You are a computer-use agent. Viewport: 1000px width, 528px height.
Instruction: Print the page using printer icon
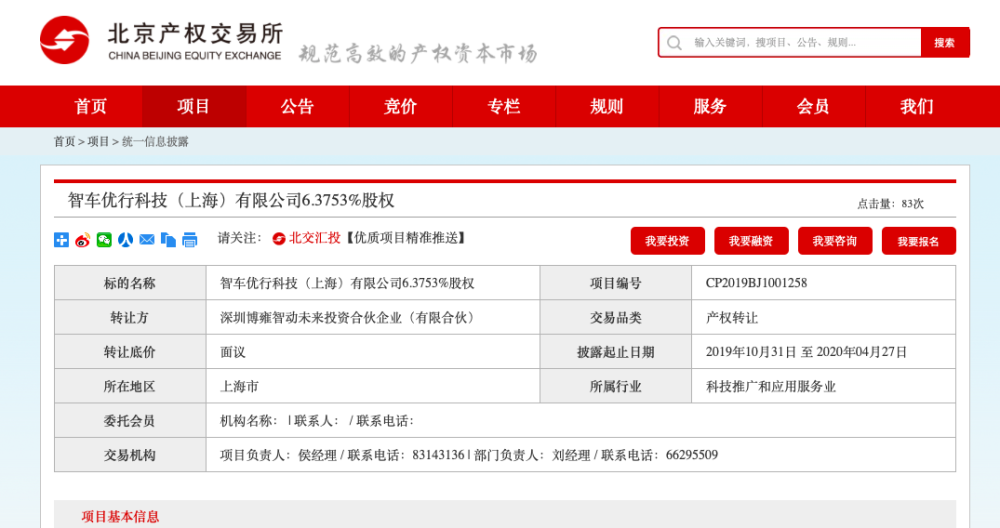(190, 240)
